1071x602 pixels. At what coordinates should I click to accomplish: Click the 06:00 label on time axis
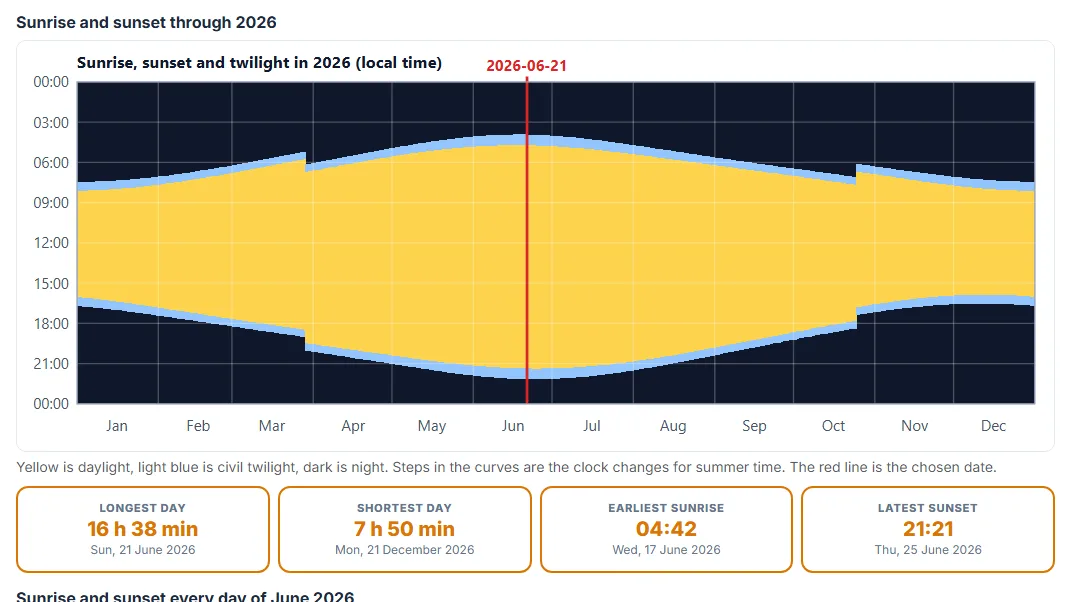point(51,163)
